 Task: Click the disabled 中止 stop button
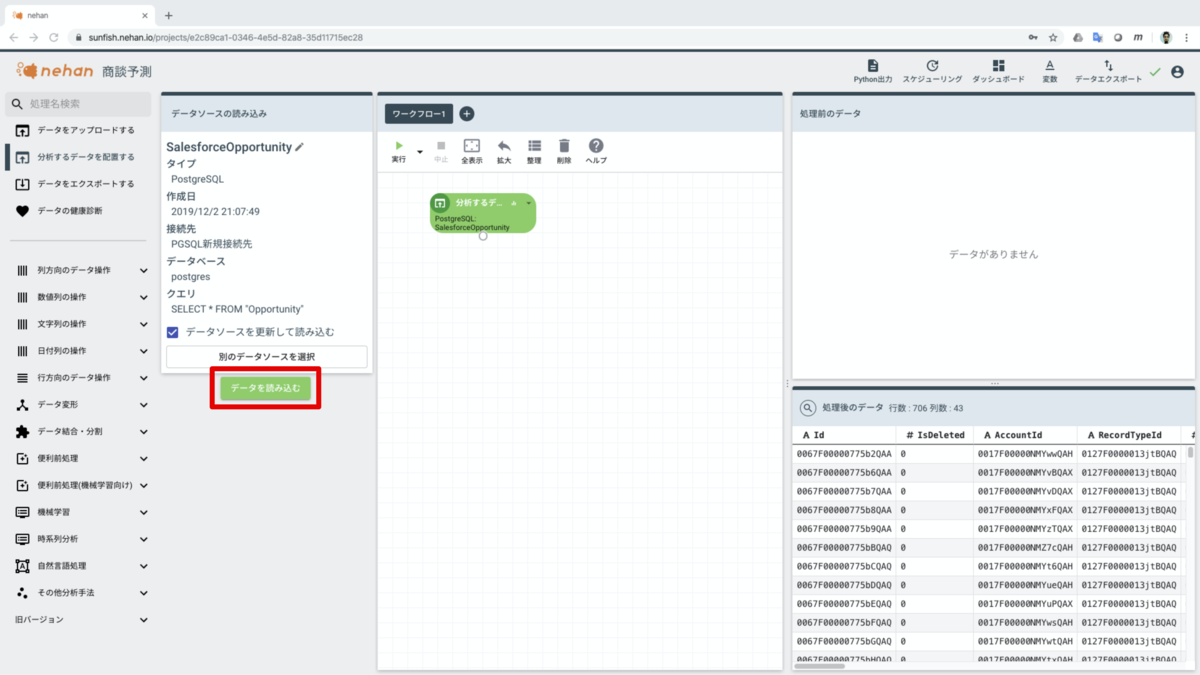[441, 151]
